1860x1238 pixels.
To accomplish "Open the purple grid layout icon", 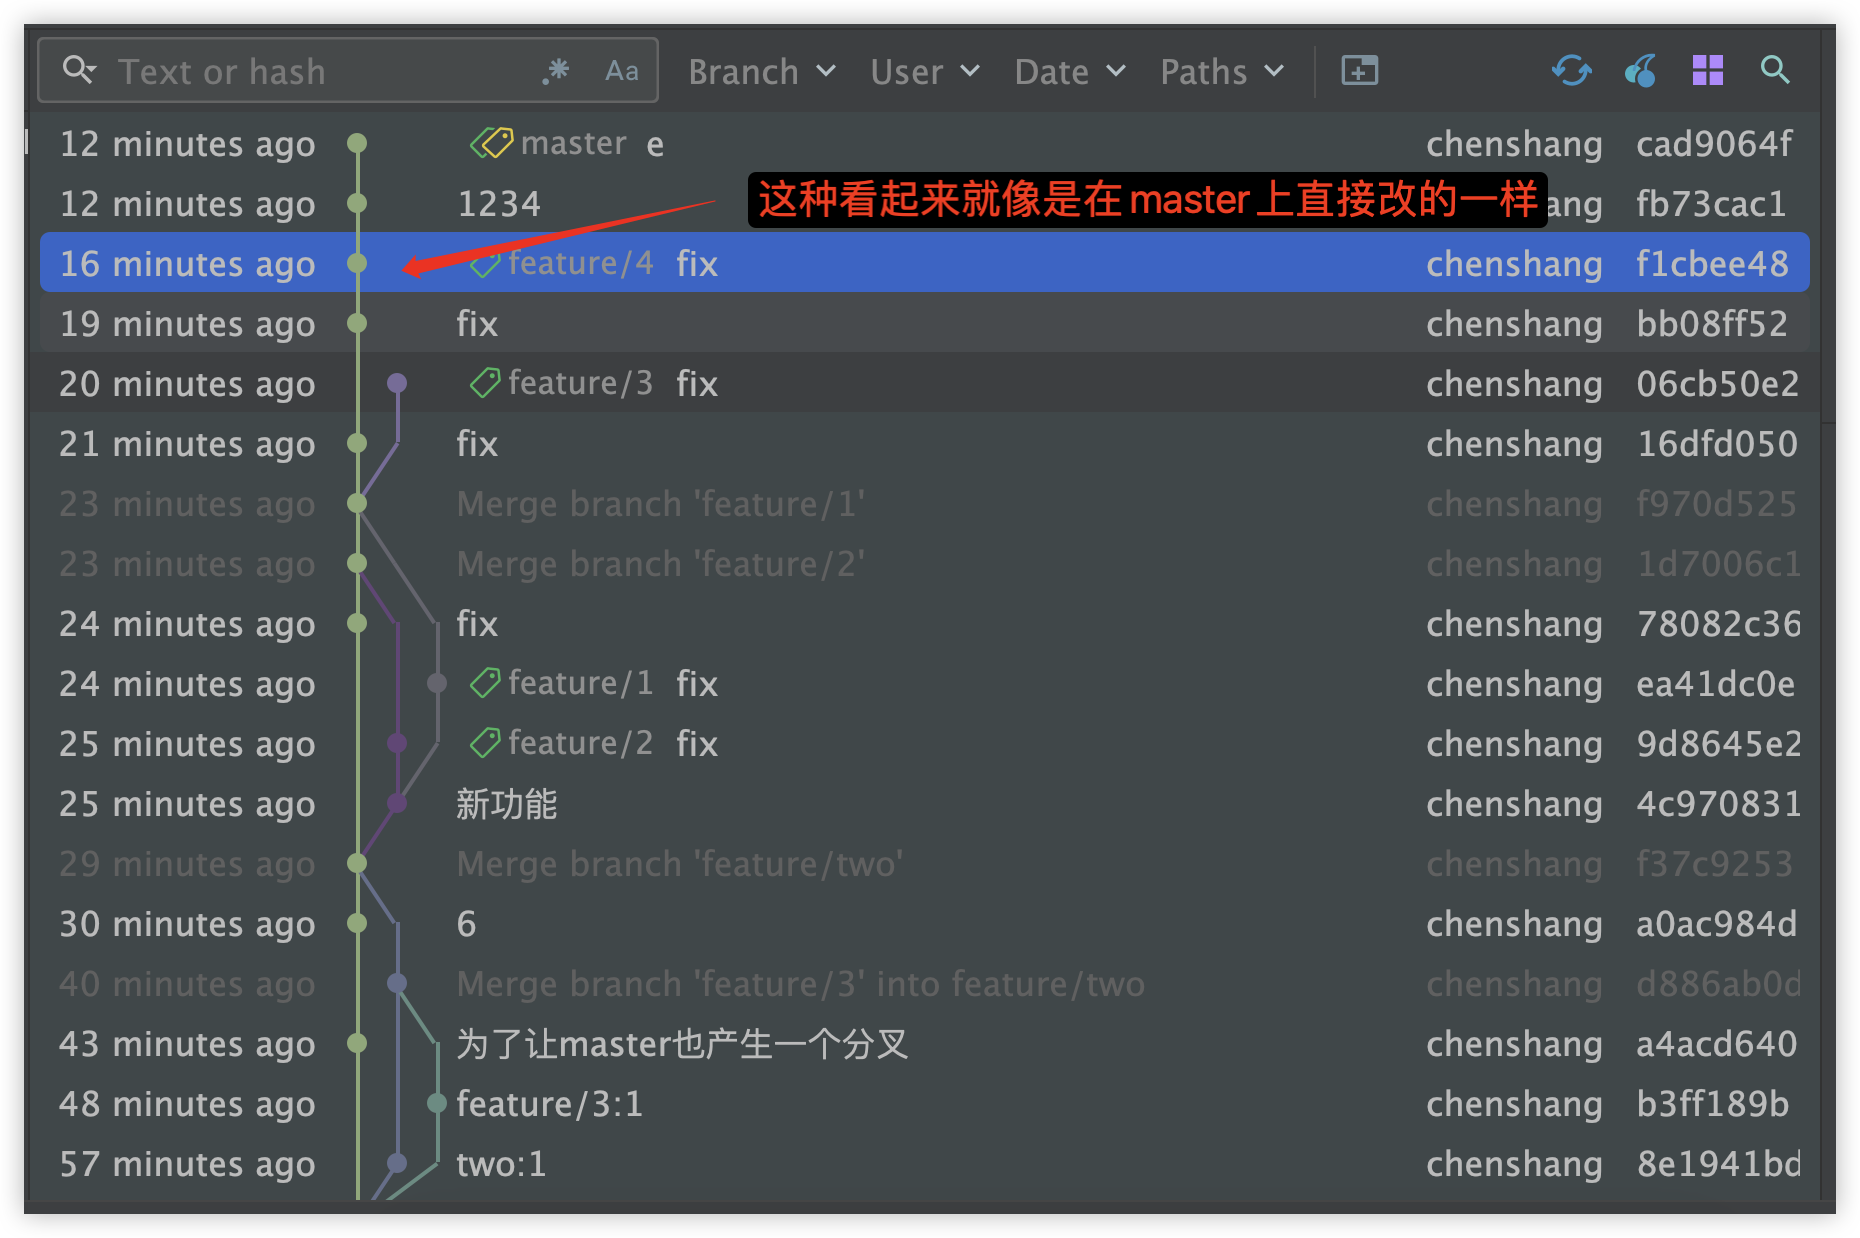I will (1707, 71).
